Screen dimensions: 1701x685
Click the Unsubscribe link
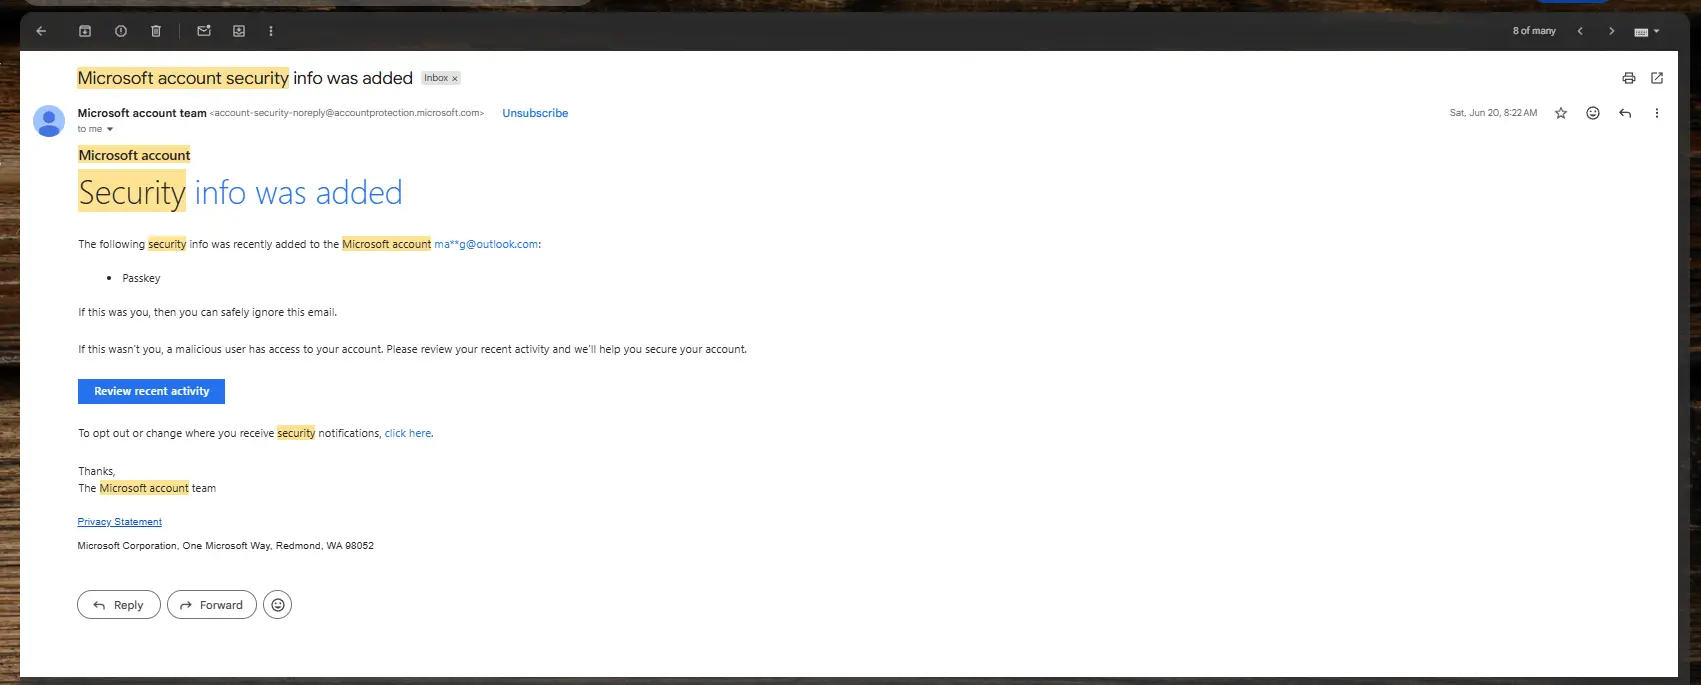click(535, 113)
